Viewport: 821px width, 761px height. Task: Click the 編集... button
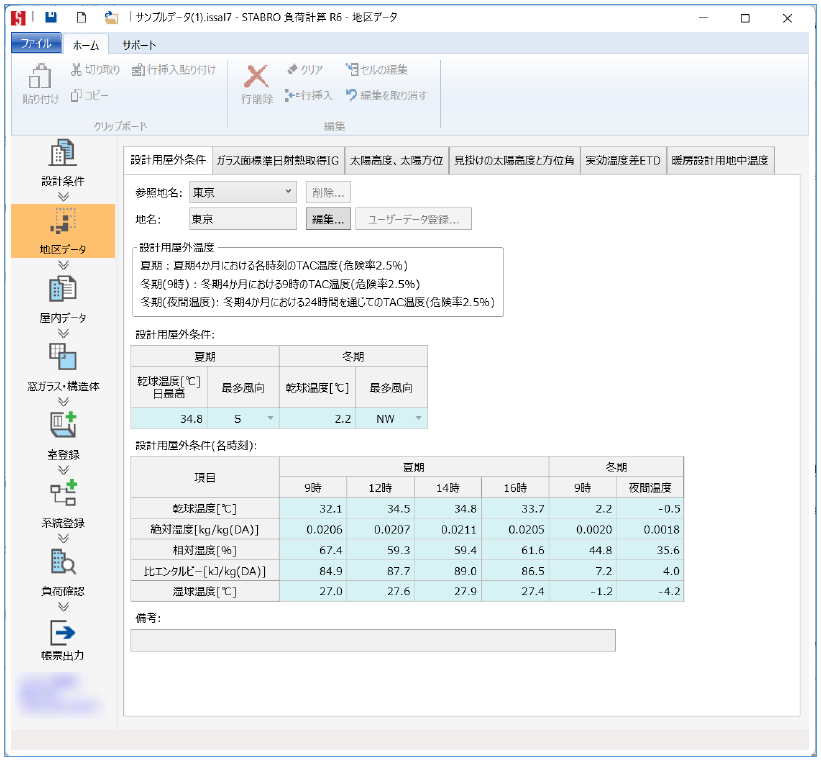point(328,219)
